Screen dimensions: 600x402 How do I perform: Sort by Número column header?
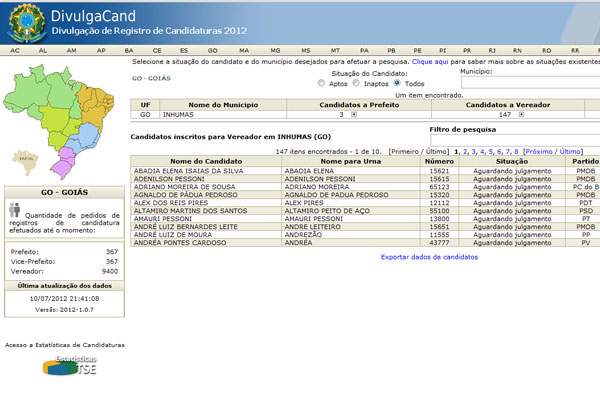tap(439, 161)
